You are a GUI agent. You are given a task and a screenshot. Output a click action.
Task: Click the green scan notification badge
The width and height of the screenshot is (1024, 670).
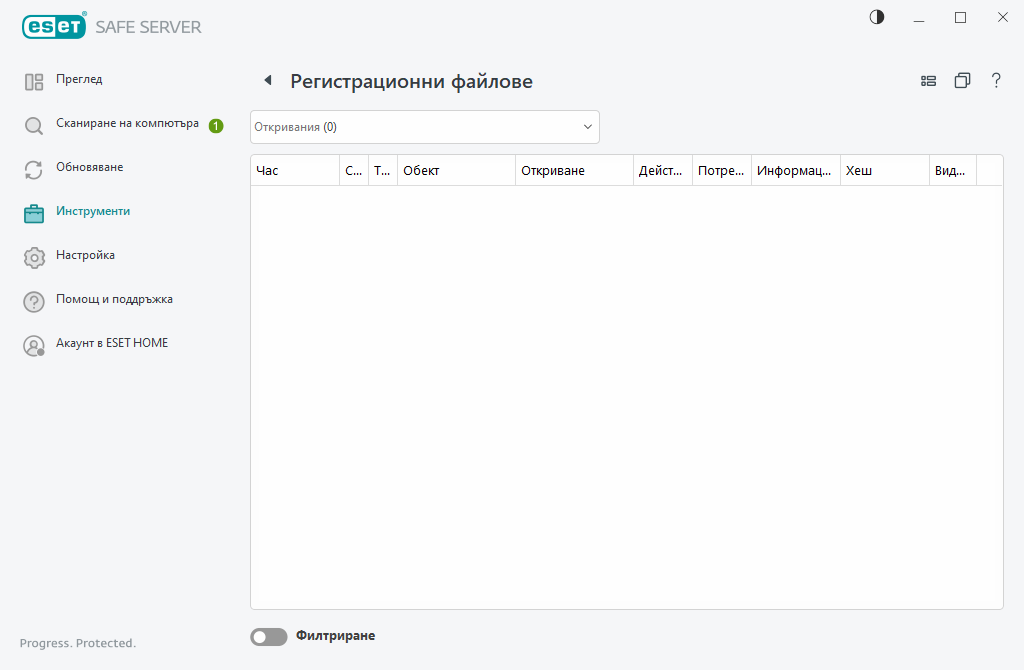tap(216, 126)
